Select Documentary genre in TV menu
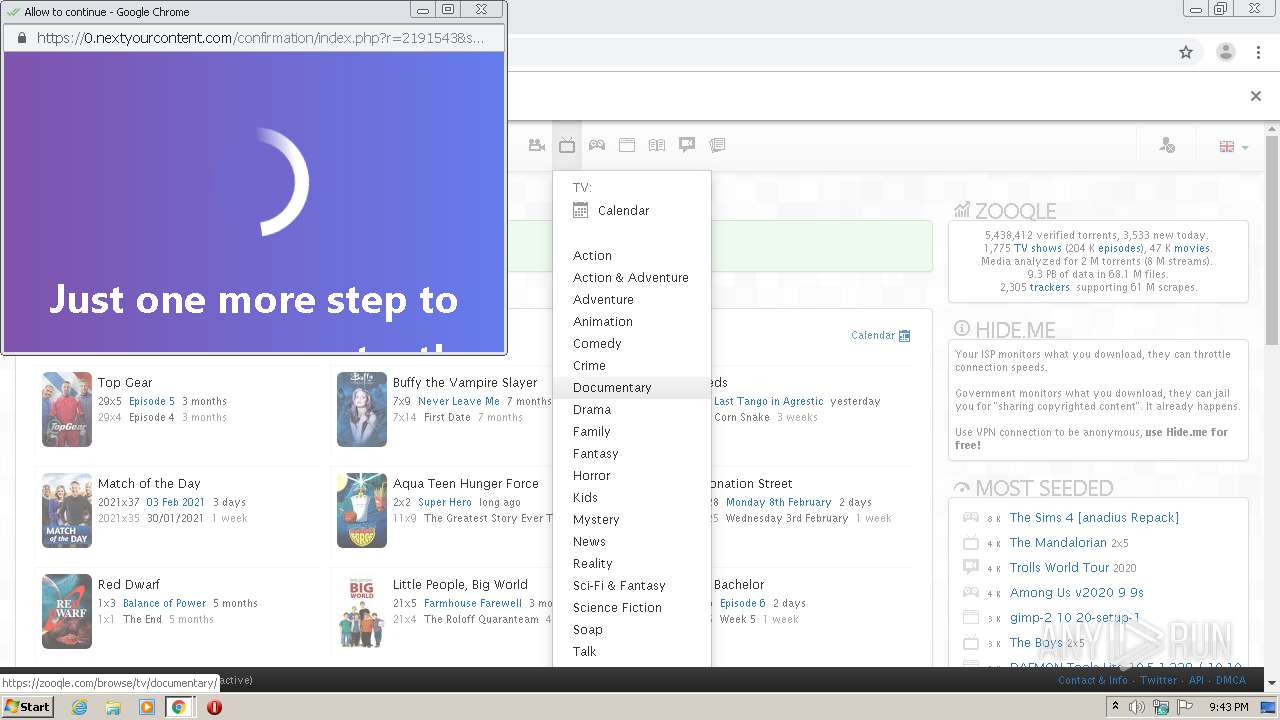Viewport: 1280px width, 720px height. pos(612,388)
